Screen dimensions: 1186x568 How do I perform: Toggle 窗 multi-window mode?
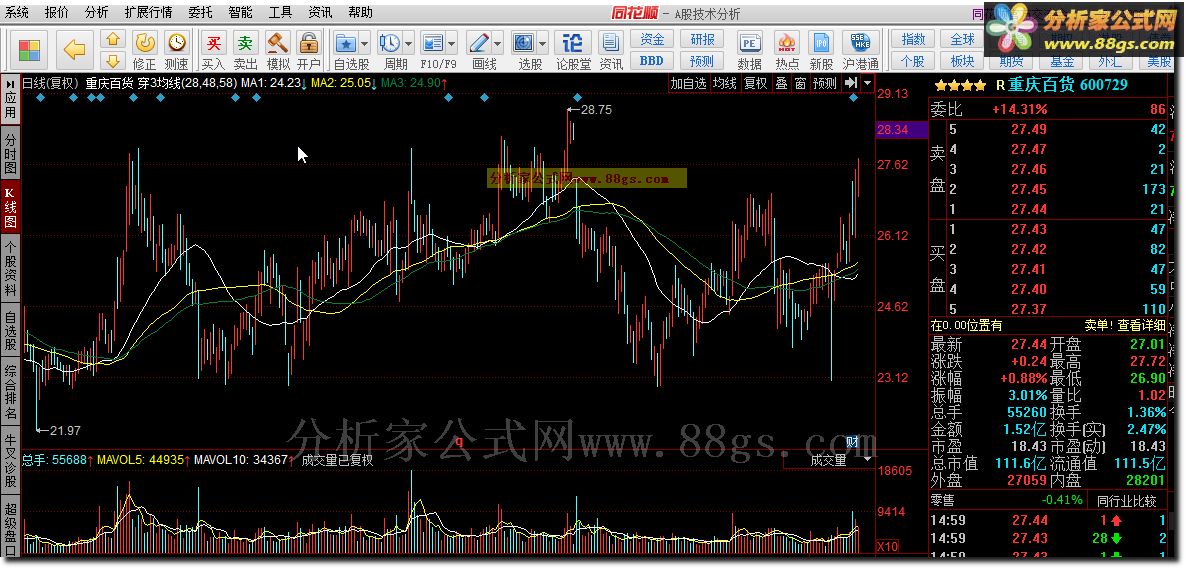799,83
